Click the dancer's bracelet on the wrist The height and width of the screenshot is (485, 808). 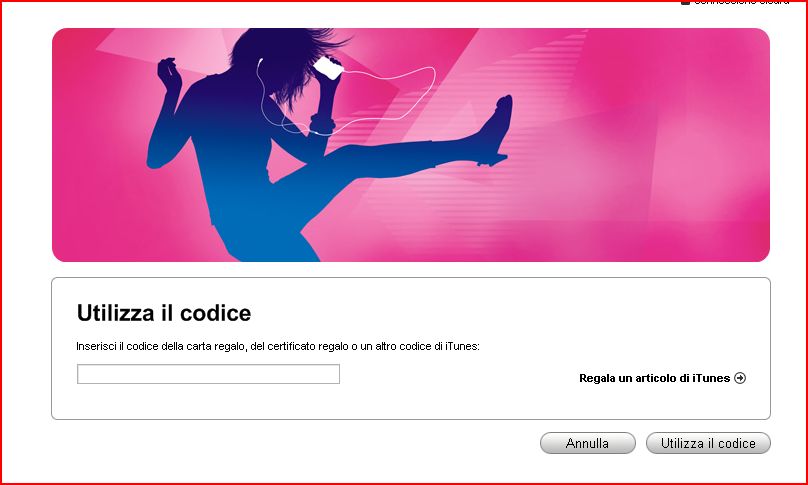pyautogui.click(x=323, y=124)
